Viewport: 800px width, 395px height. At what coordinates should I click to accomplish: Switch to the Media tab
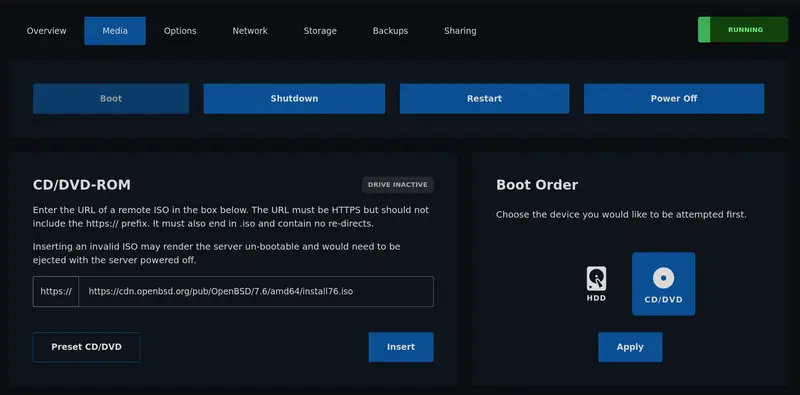point(115,31)
